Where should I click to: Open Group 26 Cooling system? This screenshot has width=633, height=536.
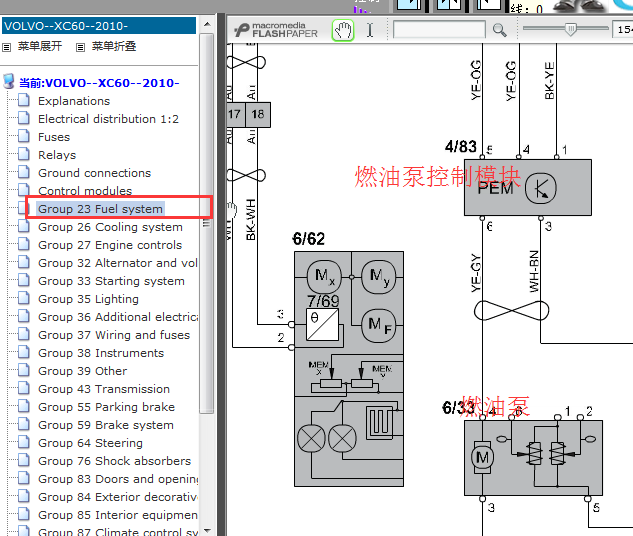pyautogui.click(x=110, y=227)
